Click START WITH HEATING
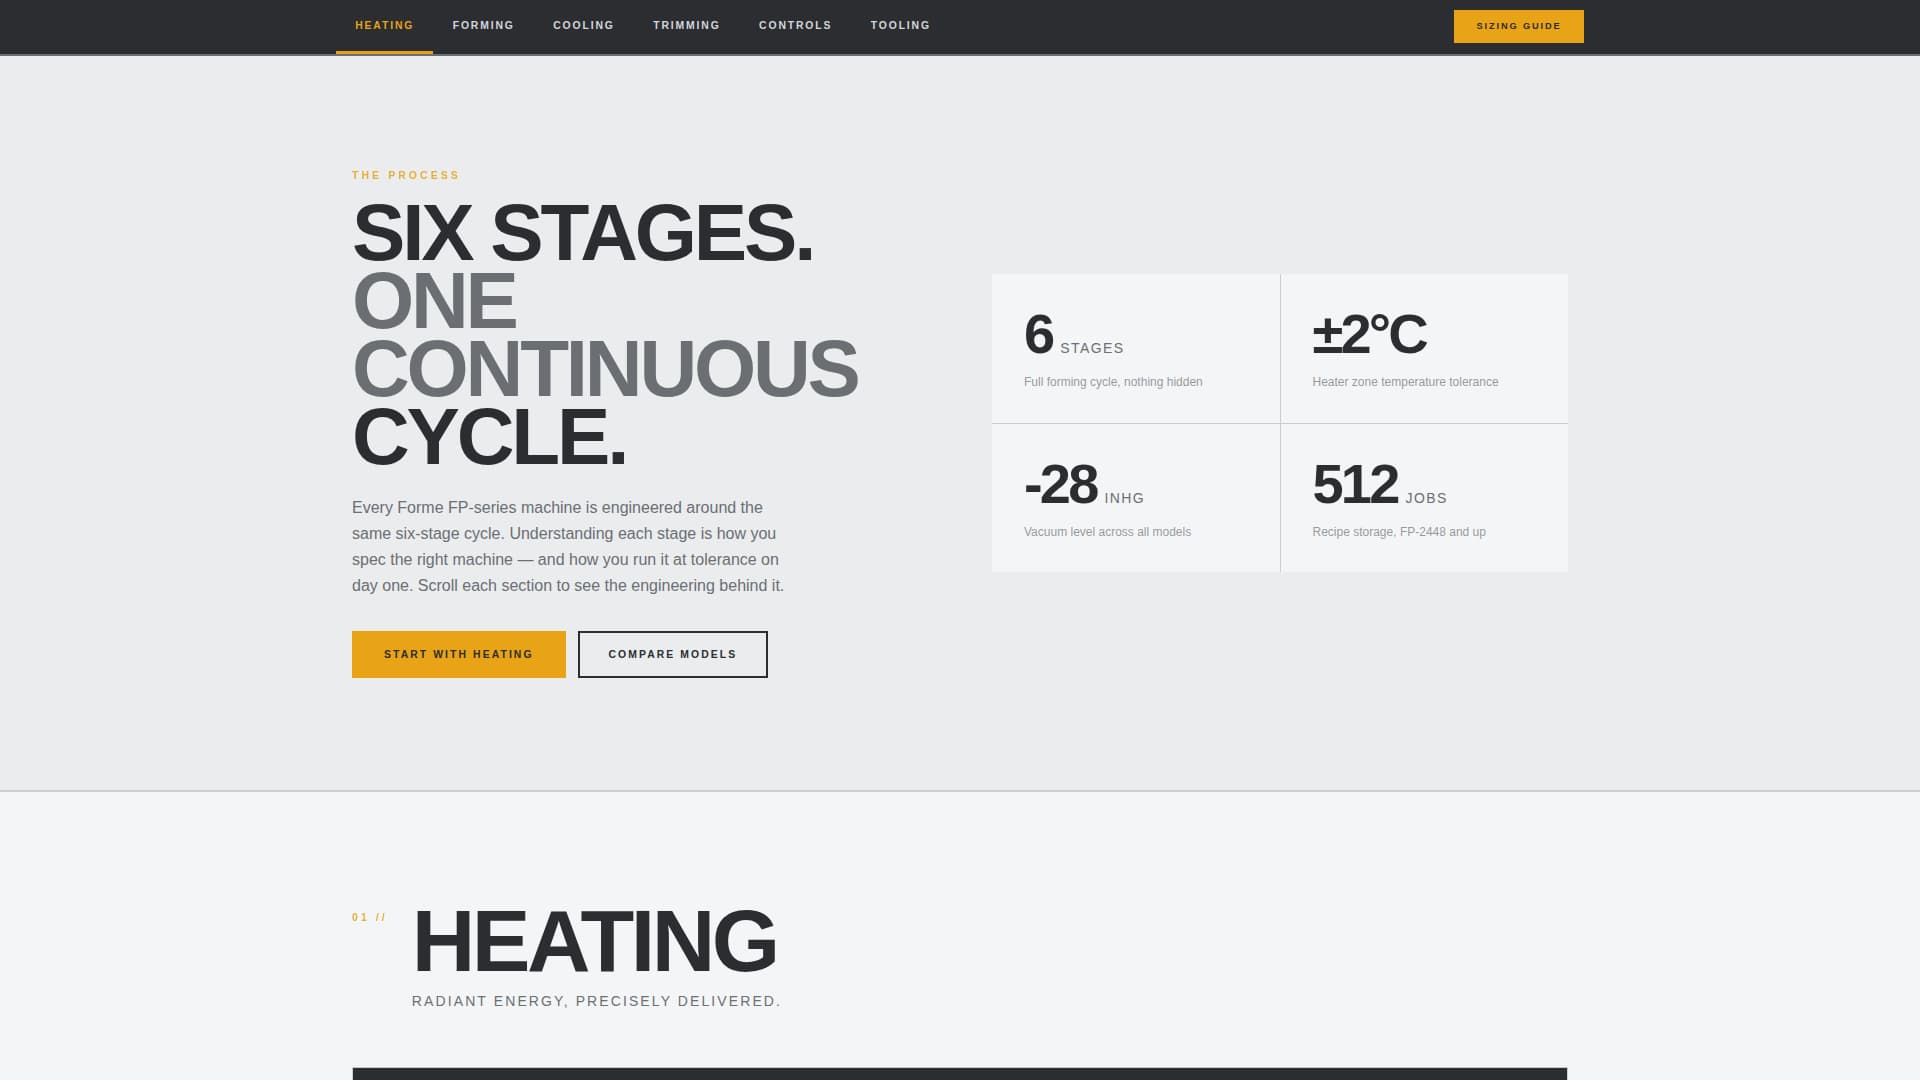 point(457,654)
